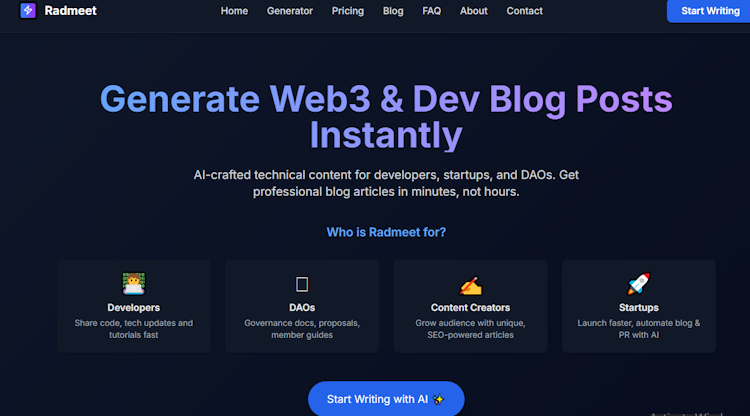Click the Developers coder emoji icon
Screen dimensions: 750x416
pos(133,284)
